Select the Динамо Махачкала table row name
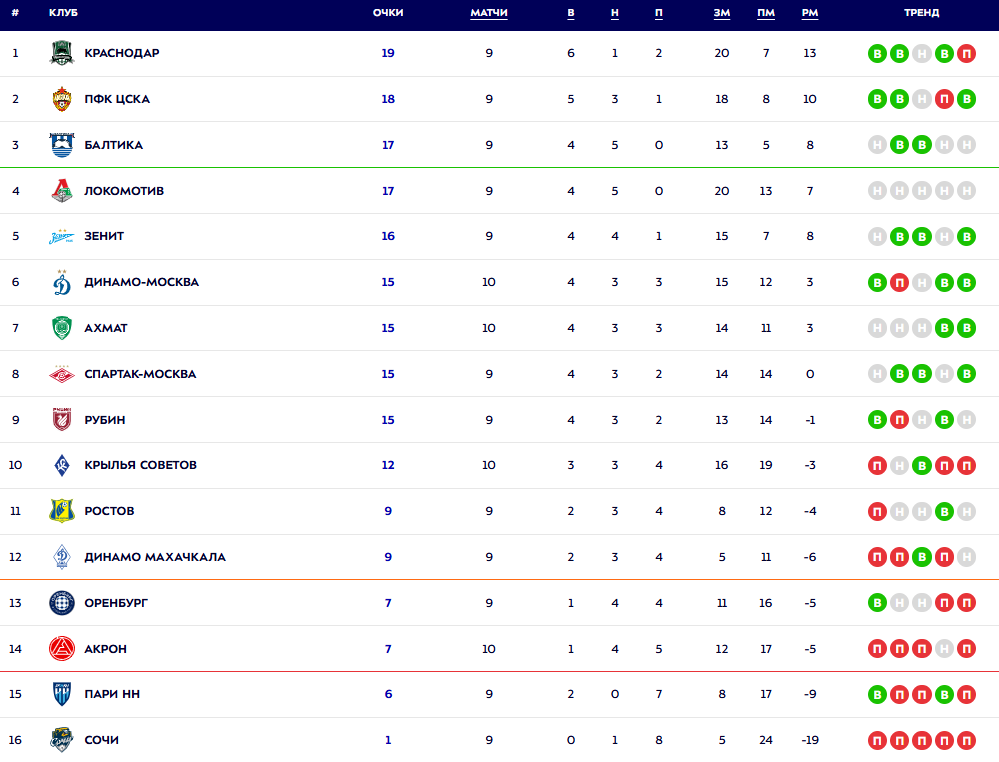This screenshot has width=999, height=762. pos(155,557)
